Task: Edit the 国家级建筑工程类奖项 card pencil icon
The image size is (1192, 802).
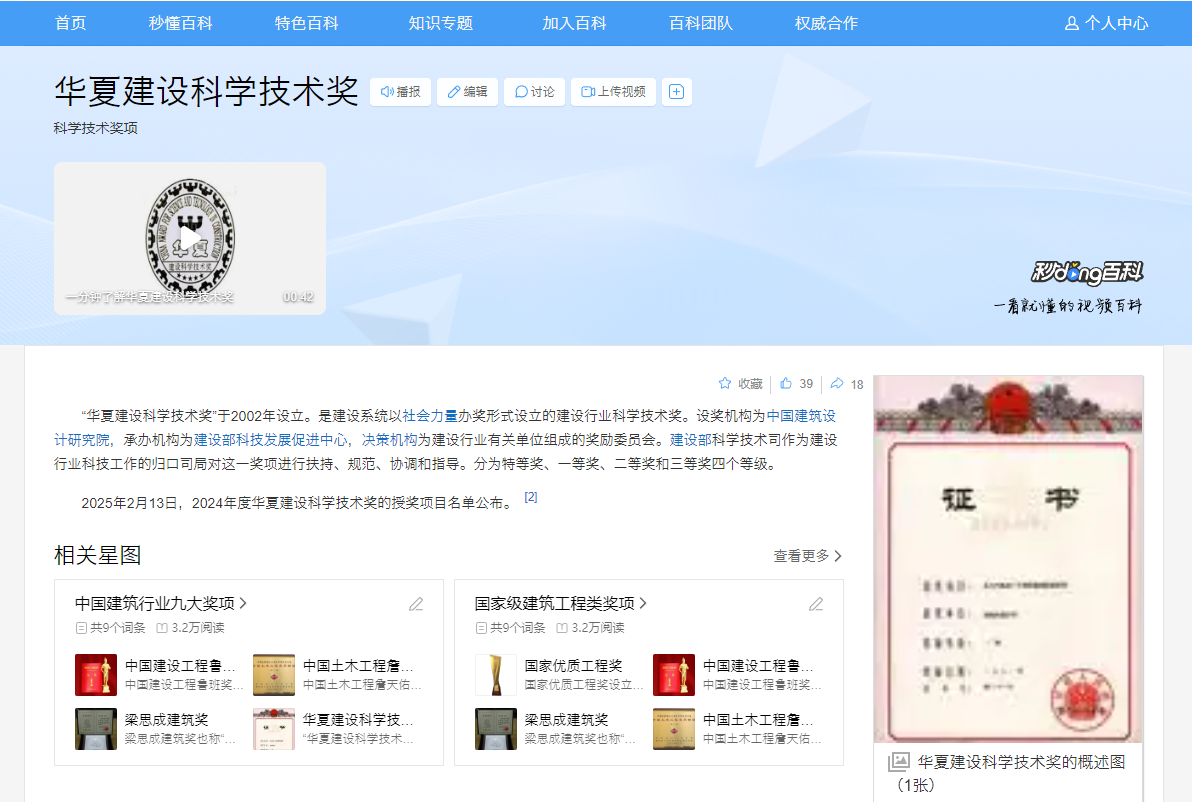Action: 816,604
